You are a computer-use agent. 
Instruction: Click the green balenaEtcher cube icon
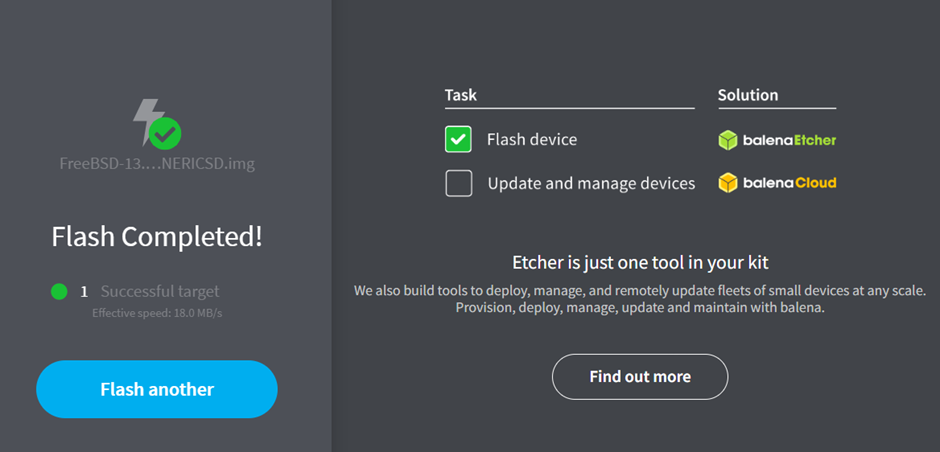(727, 140)
